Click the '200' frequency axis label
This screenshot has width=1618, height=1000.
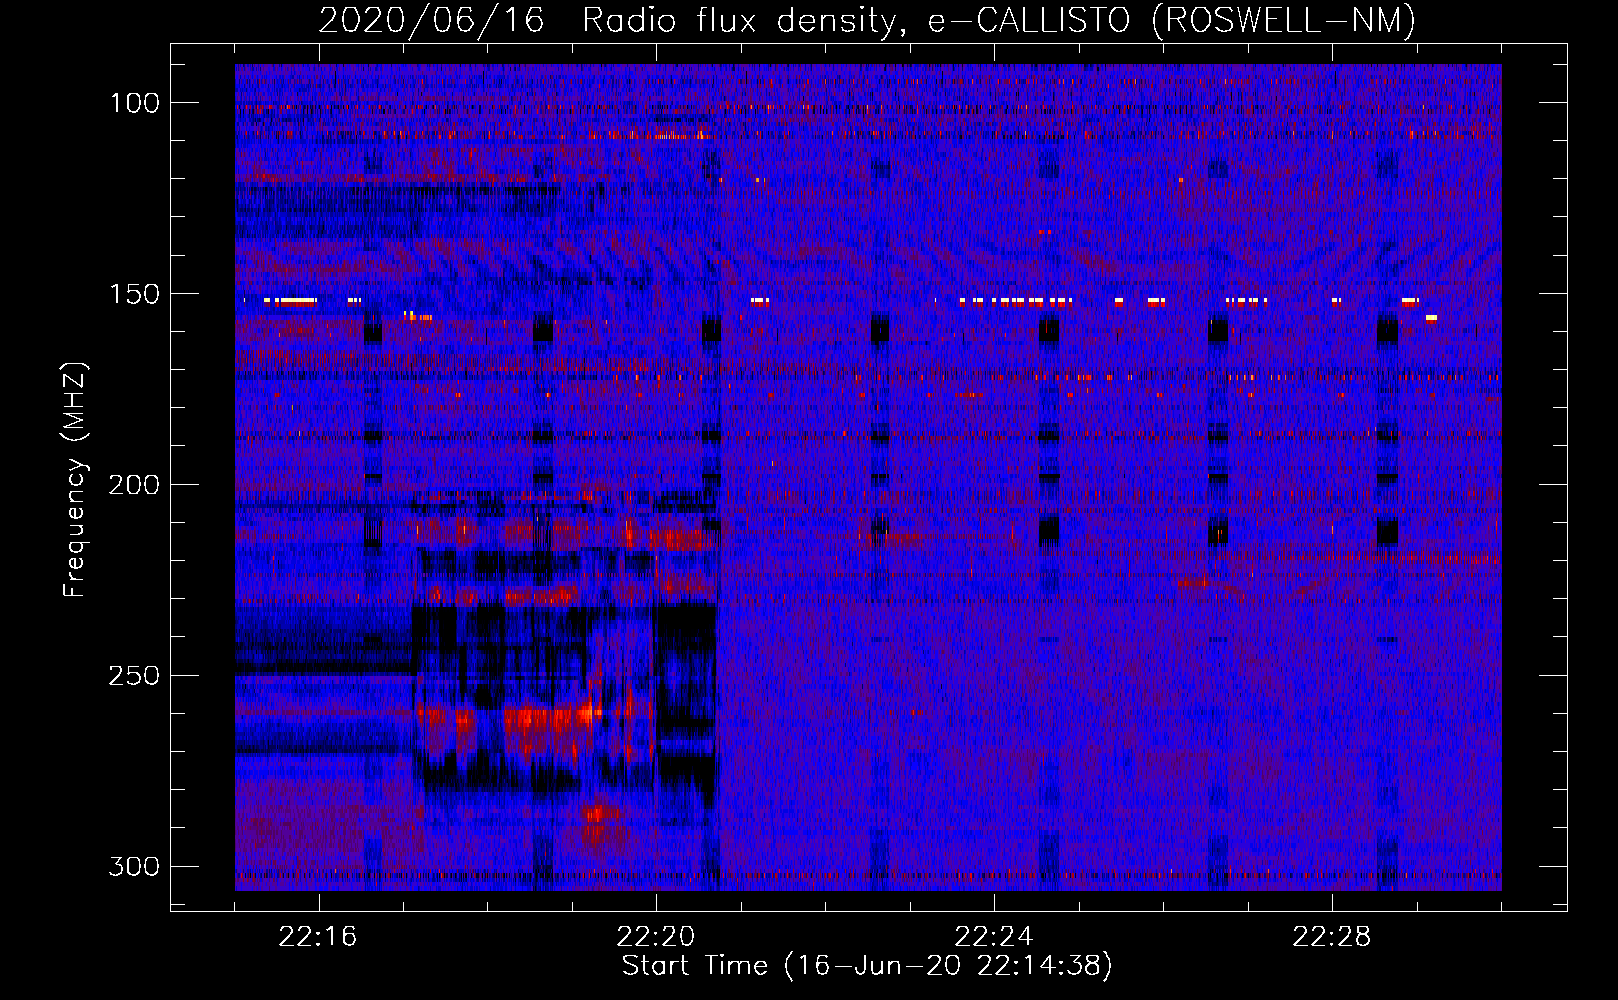[134, 485]
